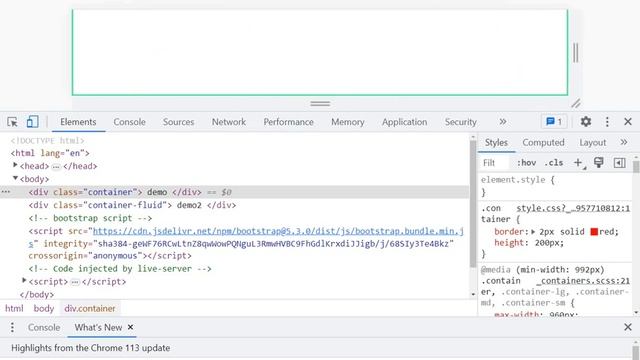
Task: Select the div class container row
Action: [235, 192]
